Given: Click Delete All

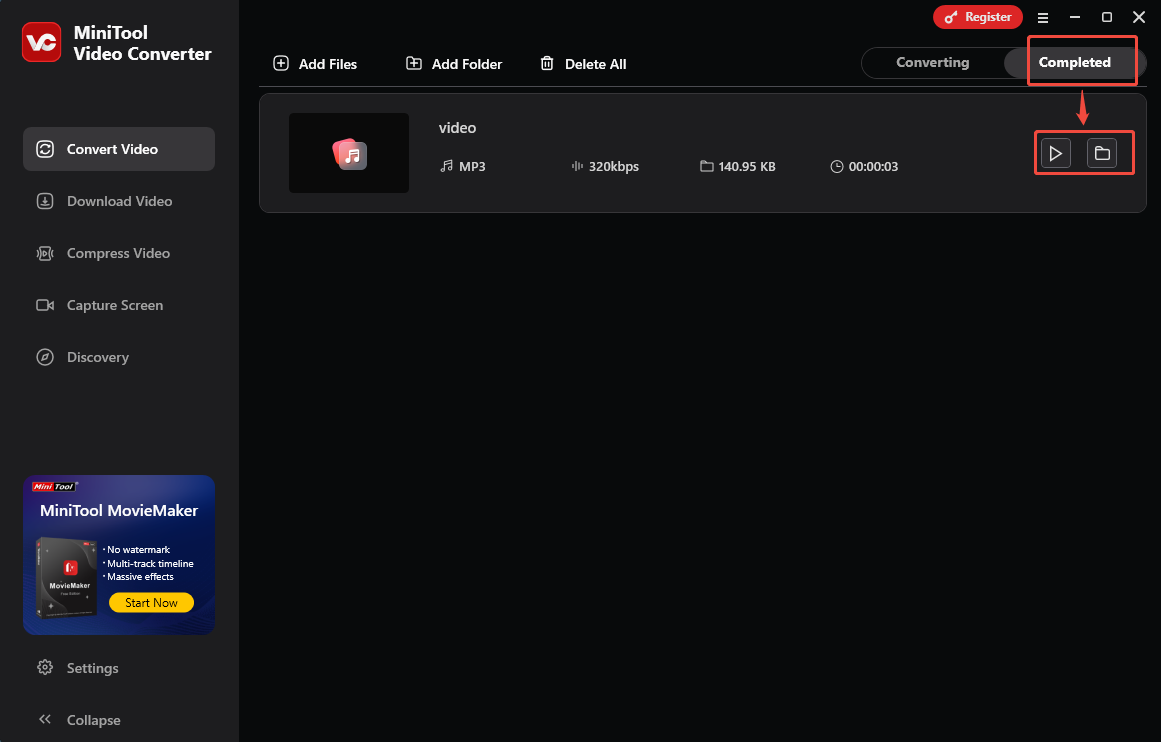Looking at the screenshot, I should coord(583,64).
